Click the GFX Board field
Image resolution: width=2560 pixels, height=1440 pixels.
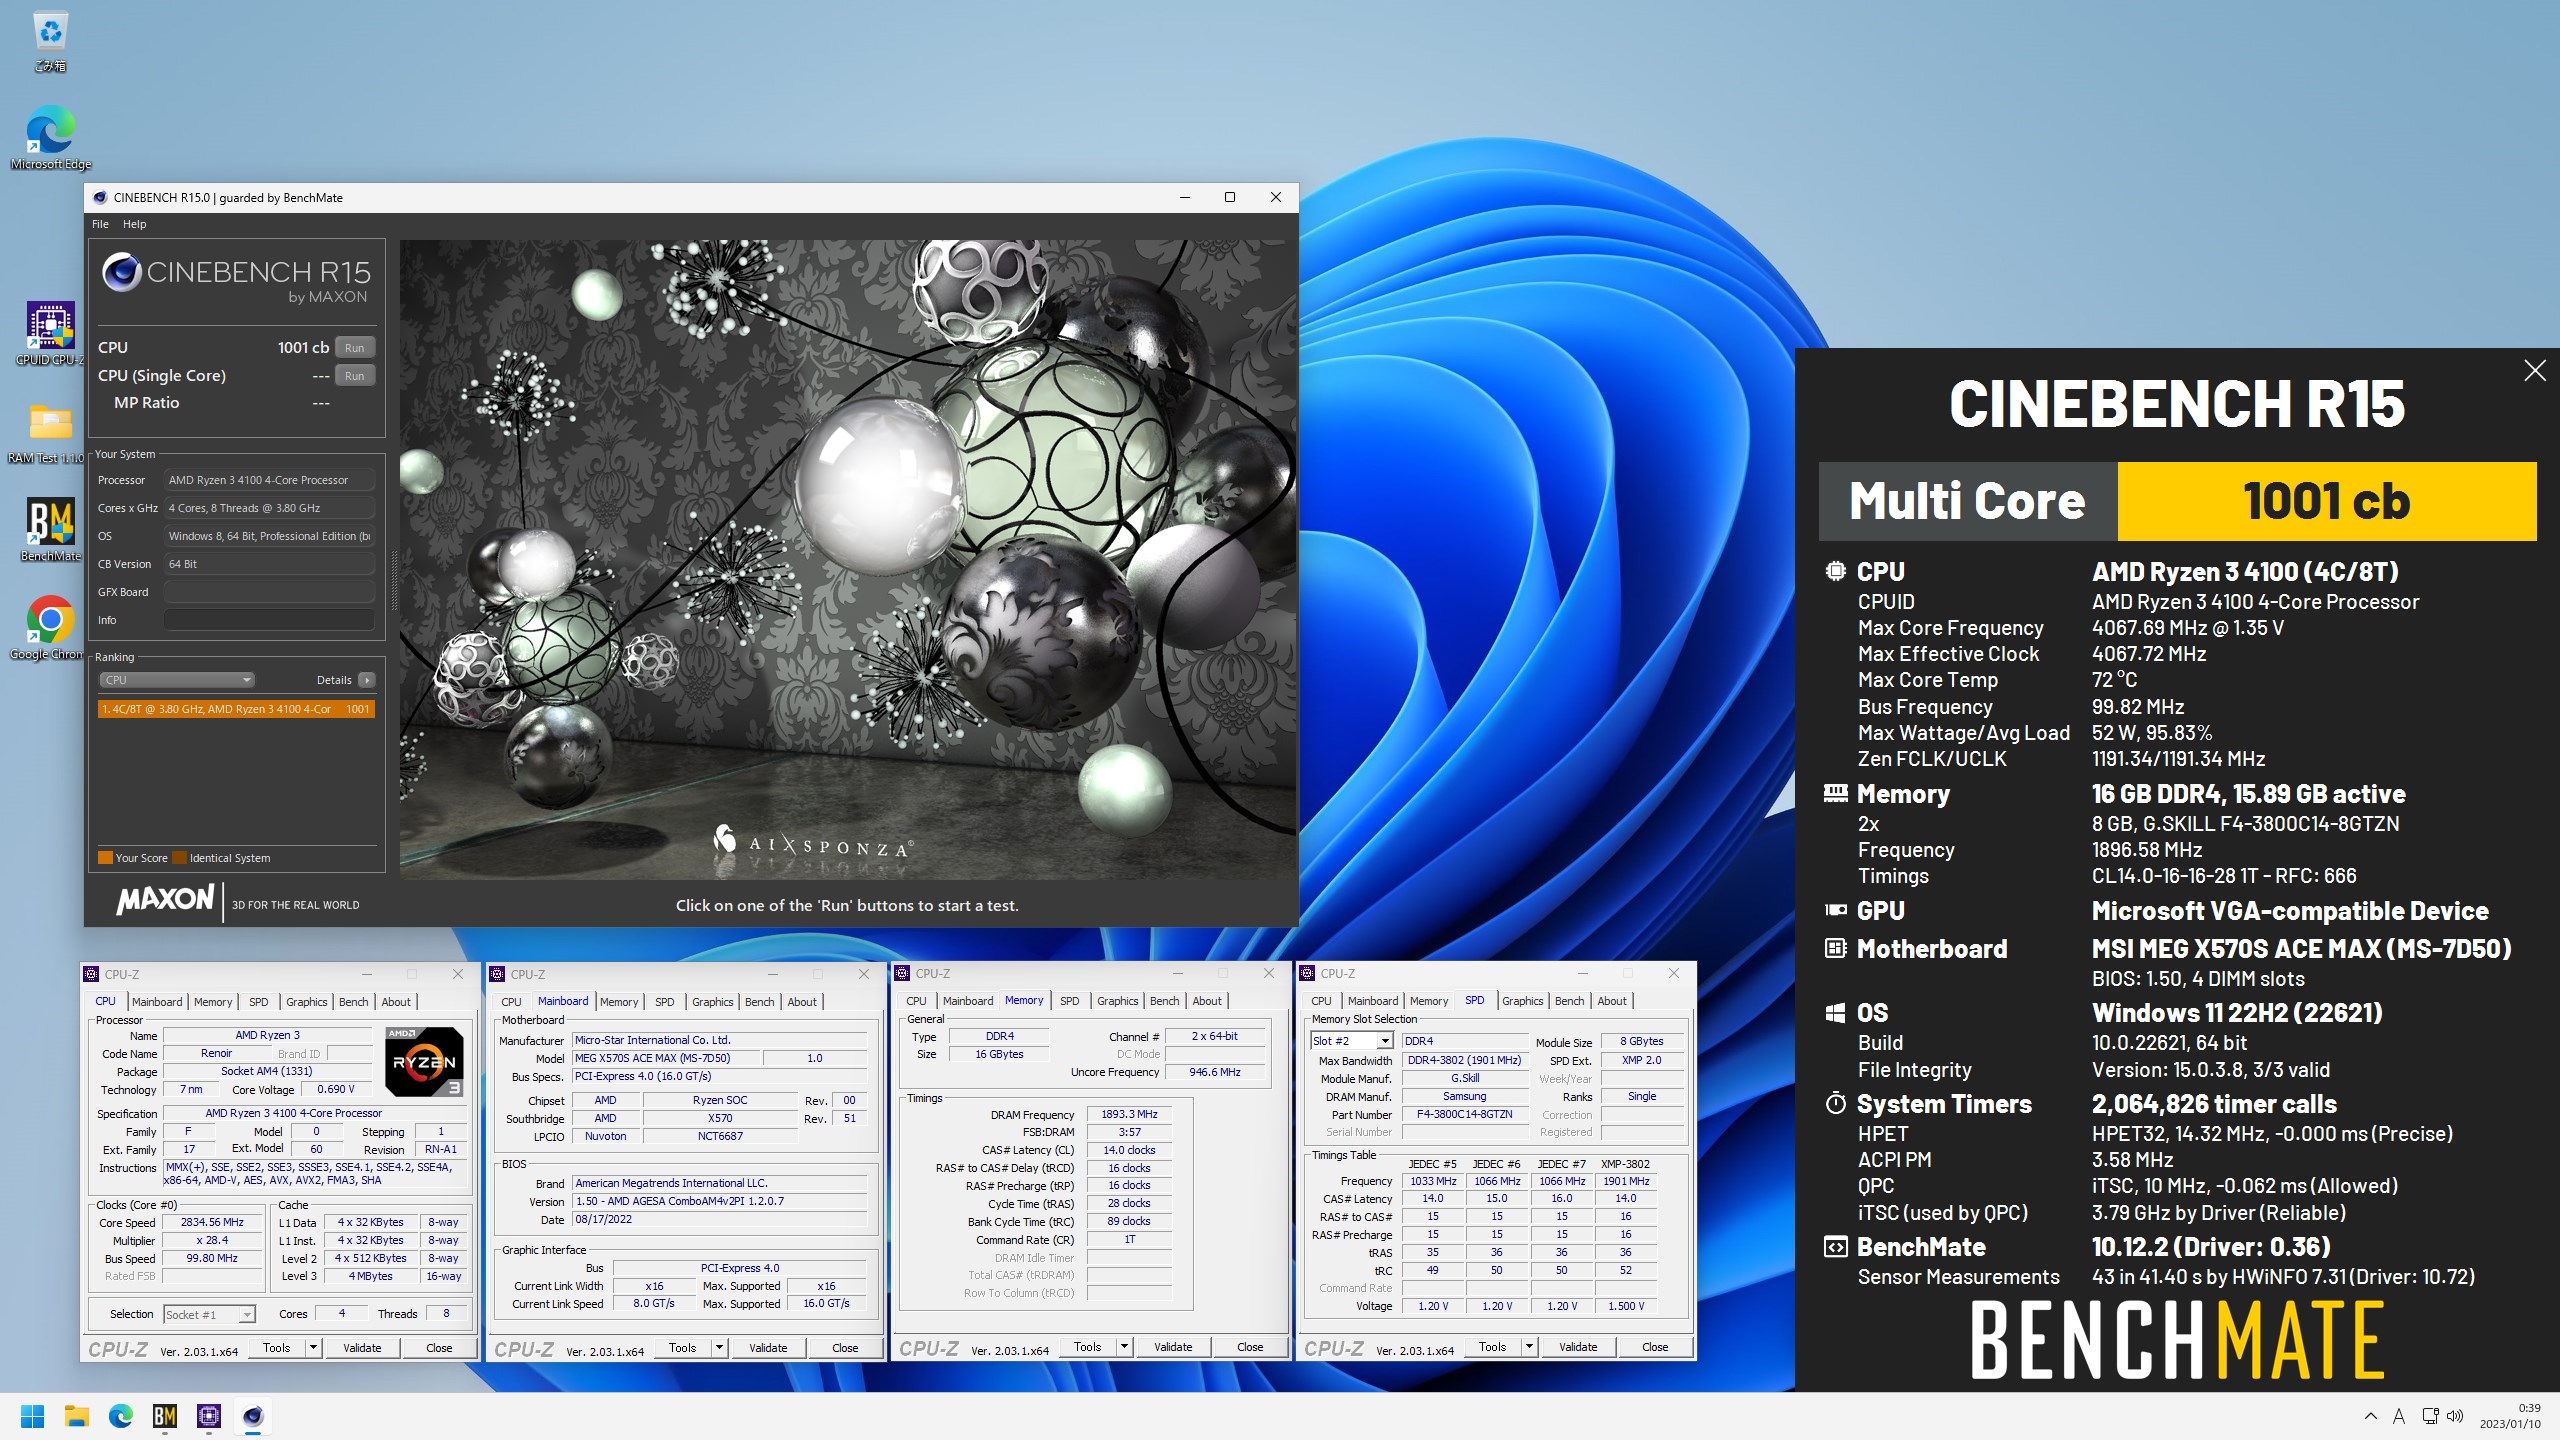269,592
